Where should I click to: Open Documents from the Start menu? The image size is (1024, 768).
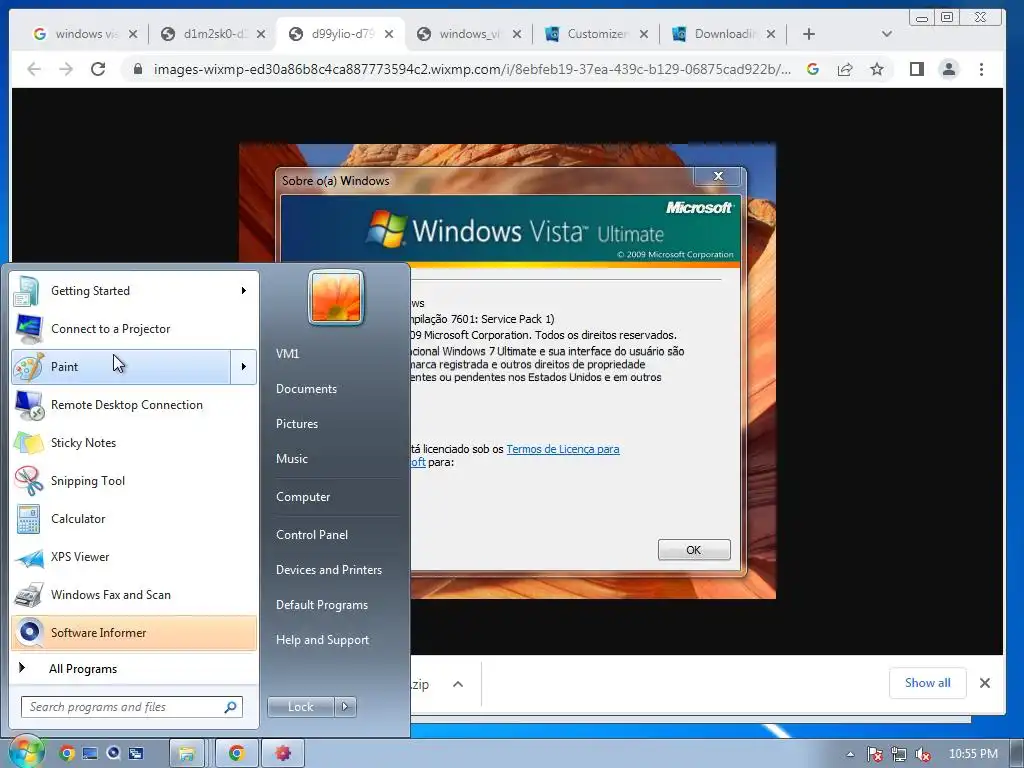[306, 389]
